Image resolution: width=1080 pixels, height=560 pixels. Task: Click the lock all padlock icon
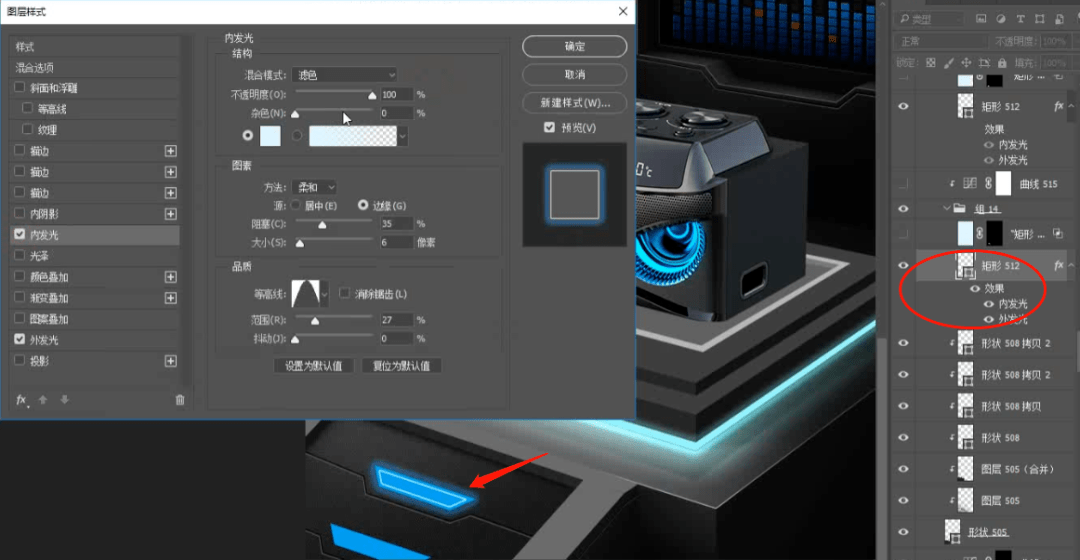pos(1002,63)
